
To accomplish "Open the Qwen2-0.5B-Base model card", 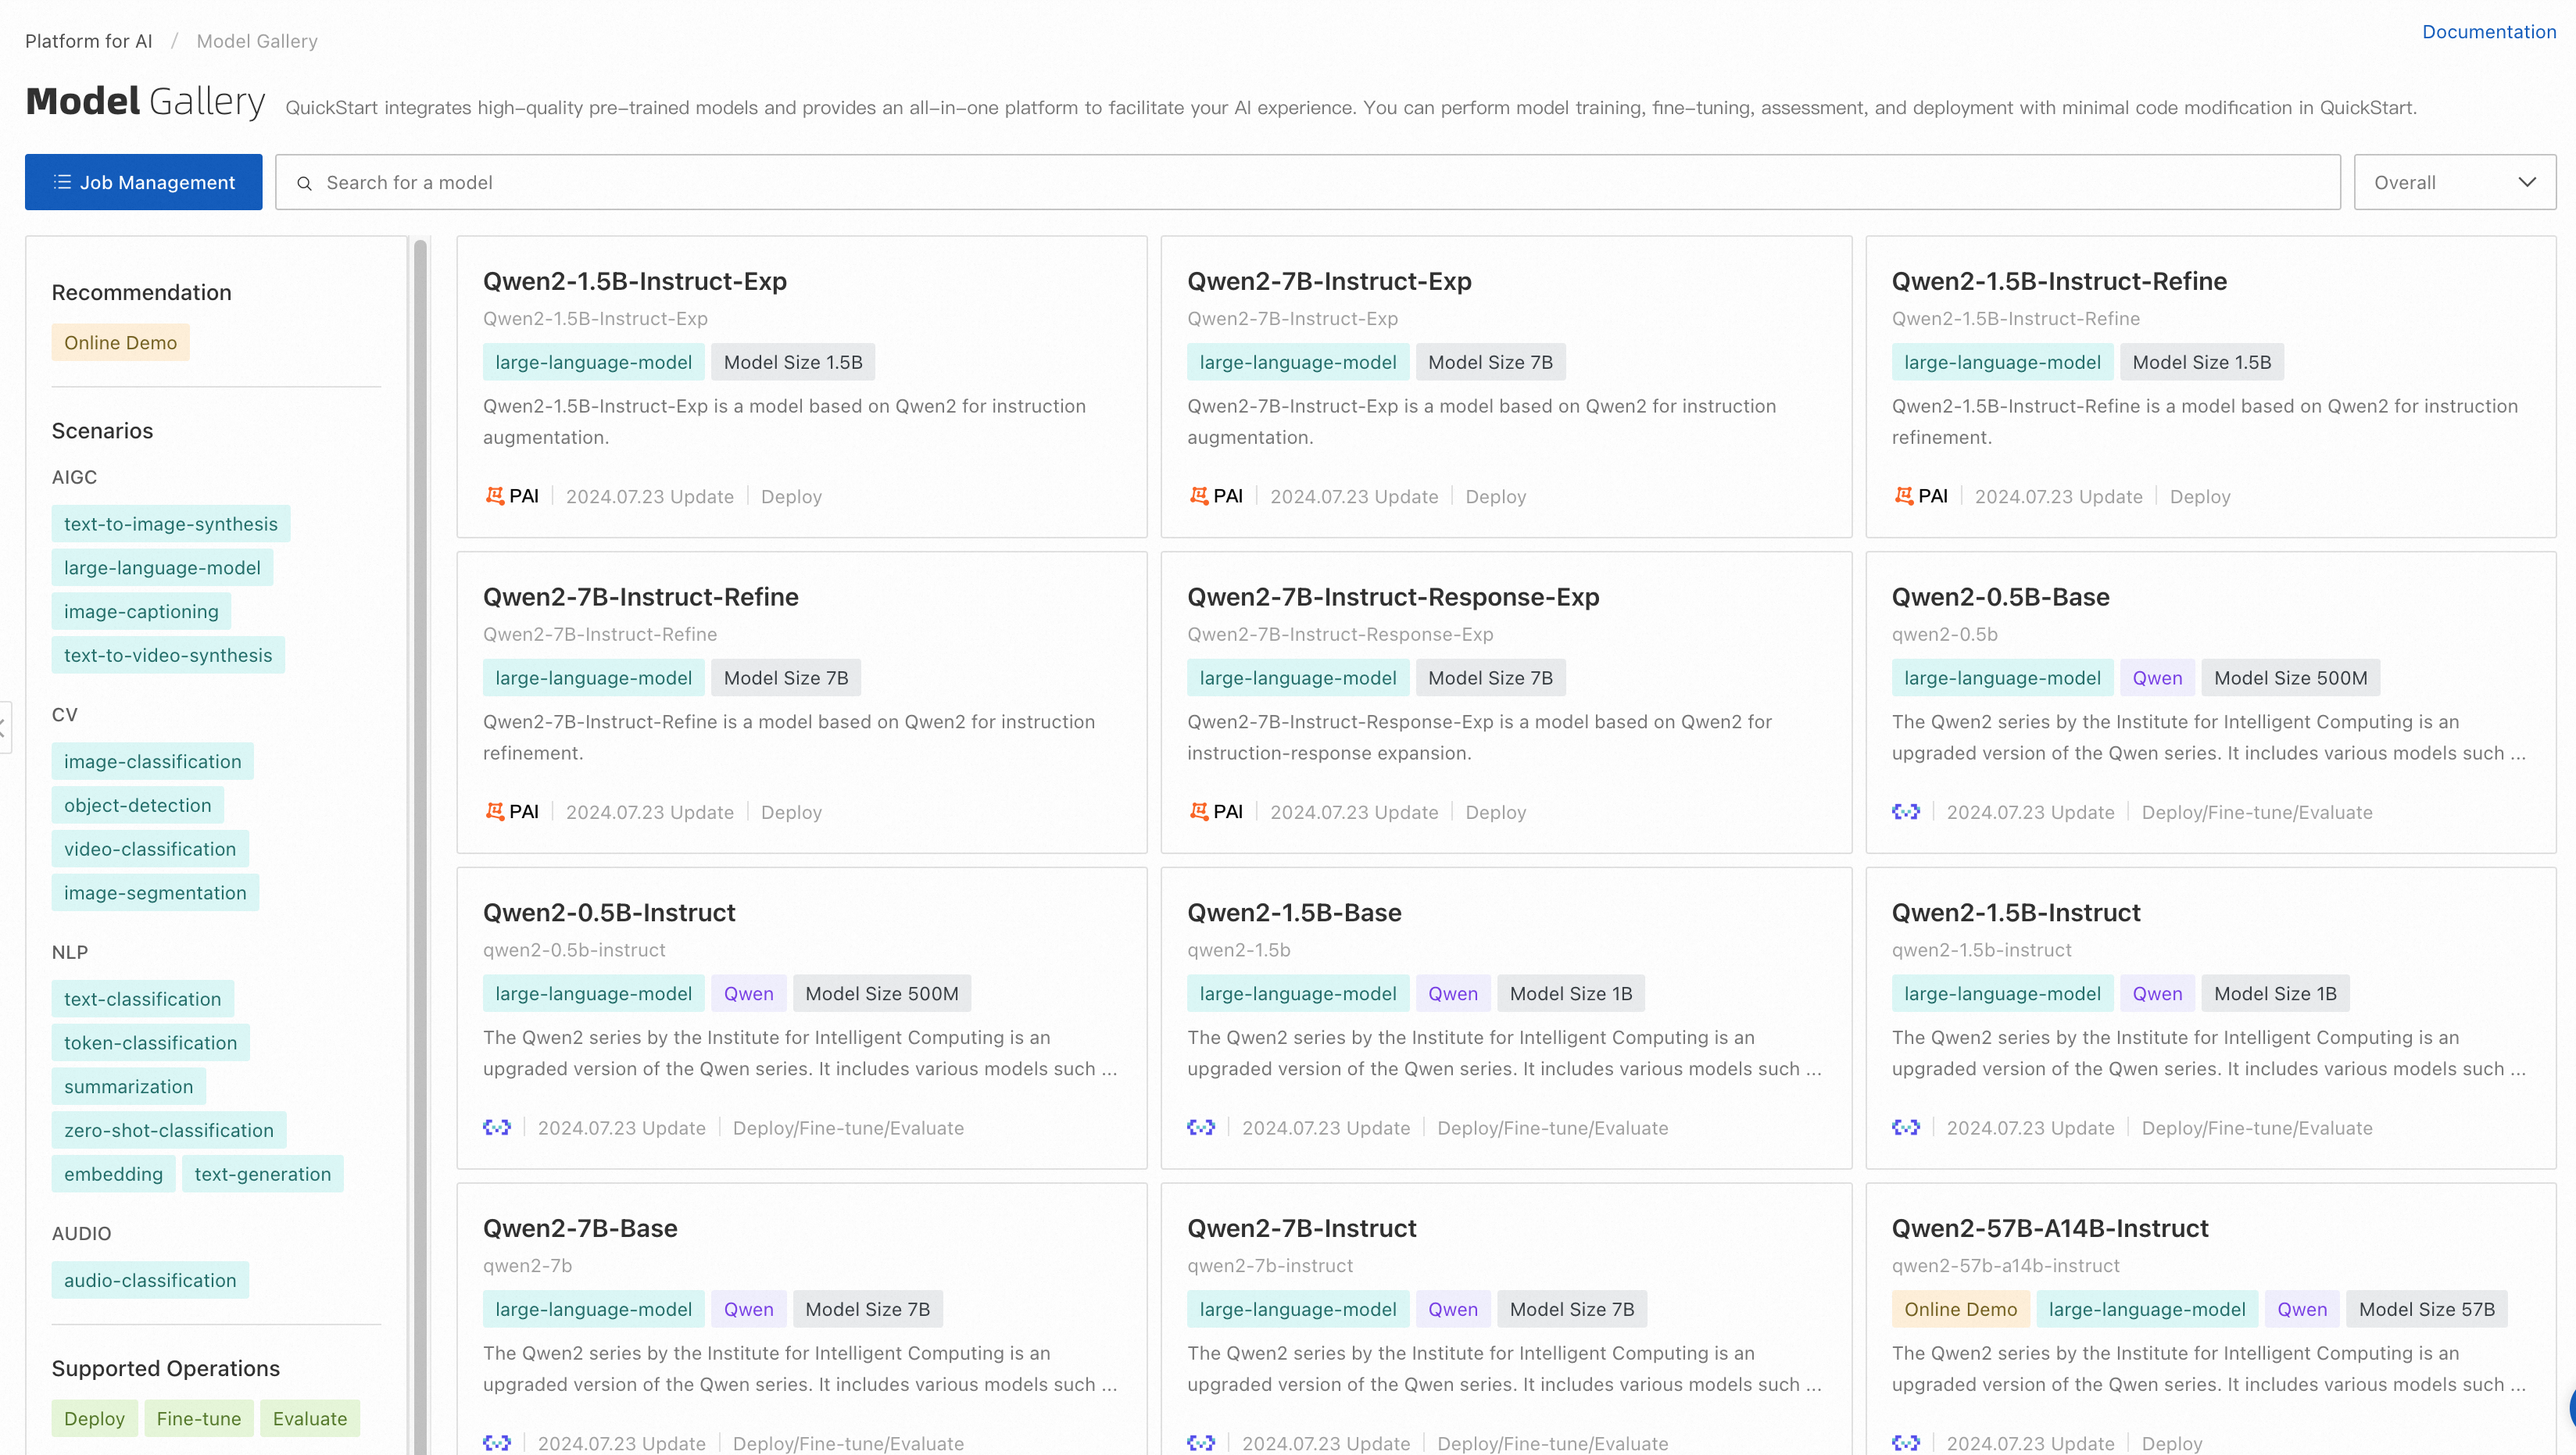I will tap(2211, 703).
